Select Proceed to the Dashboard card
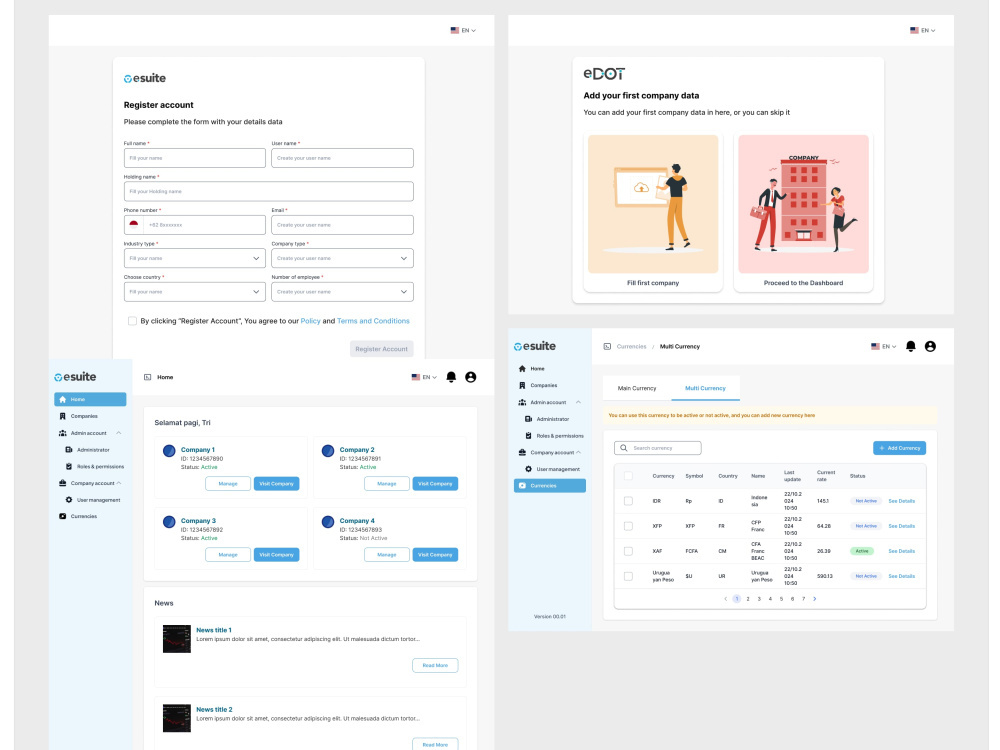This screenshot has width=1000, height=750. tap(804, 212)
